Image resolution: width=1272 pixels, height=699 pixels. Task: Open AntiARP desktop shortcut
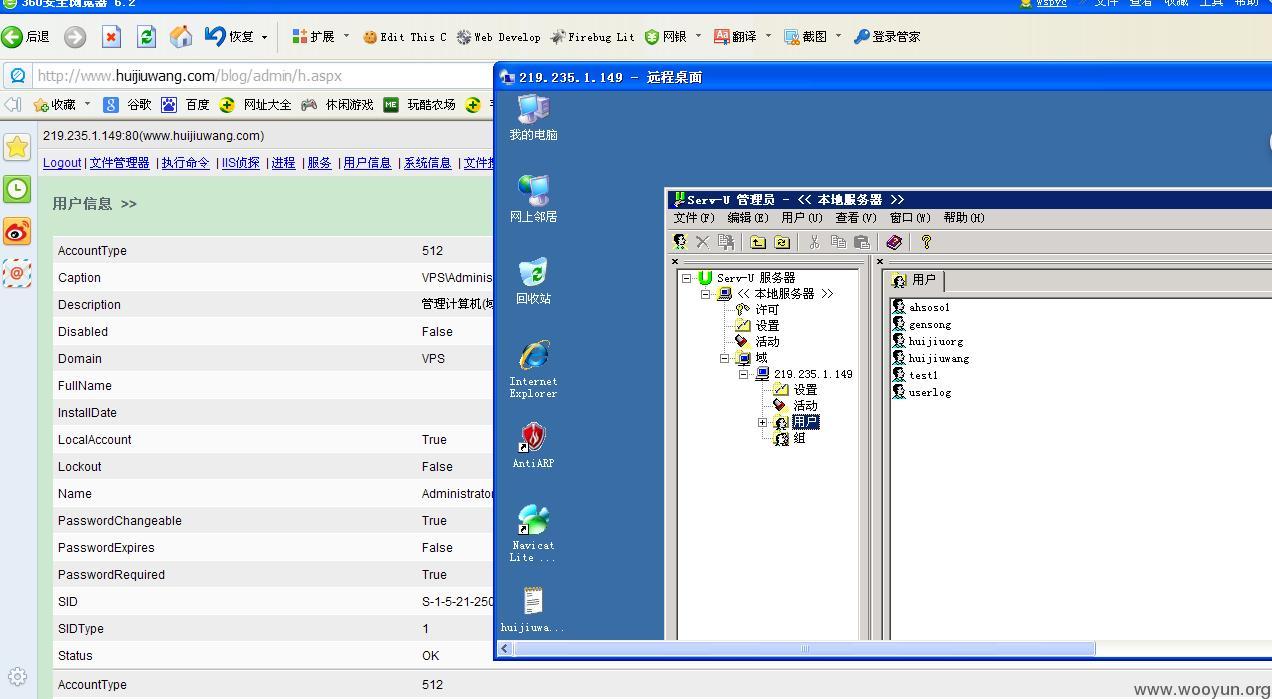(533, 446)
